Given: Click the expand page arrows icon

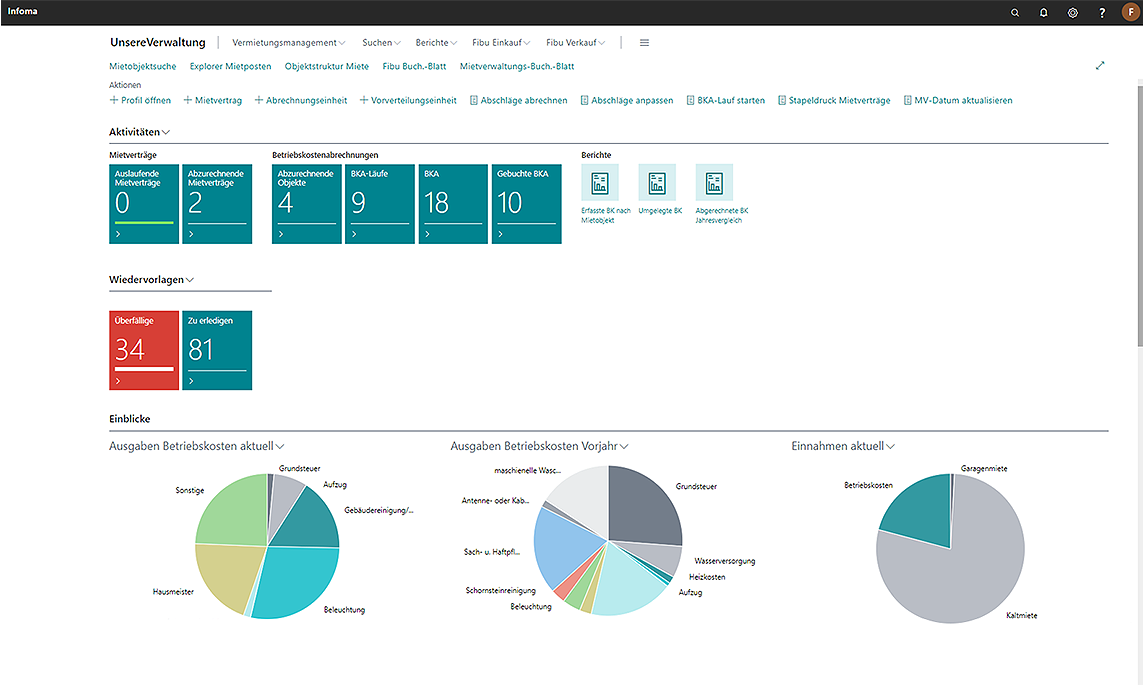Looking at the screenshot, I should [x=1100, y=66].
